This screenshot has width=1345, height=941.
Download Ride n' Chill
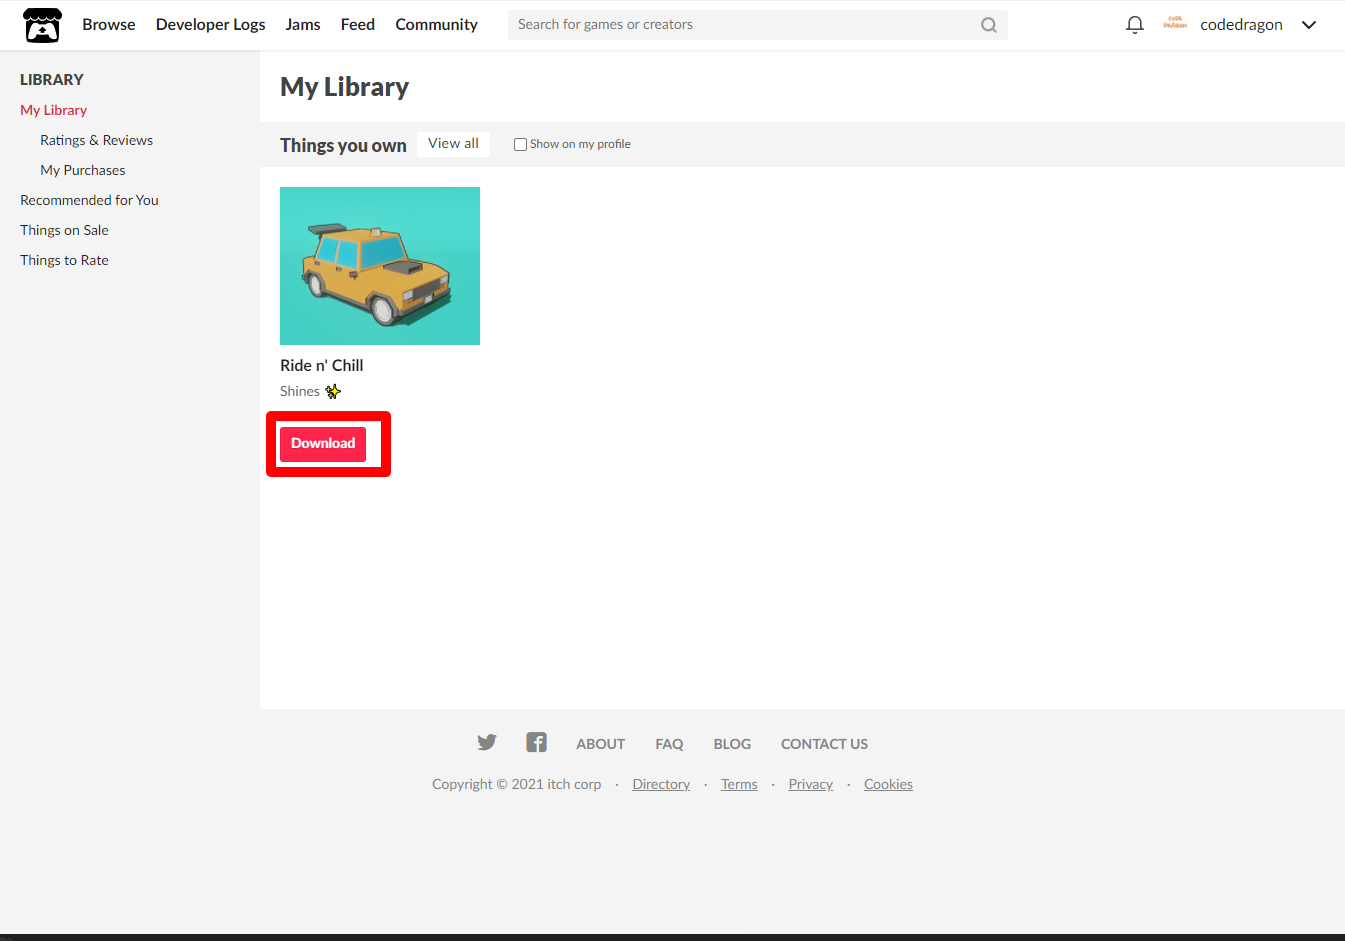[x=323, y=444]
